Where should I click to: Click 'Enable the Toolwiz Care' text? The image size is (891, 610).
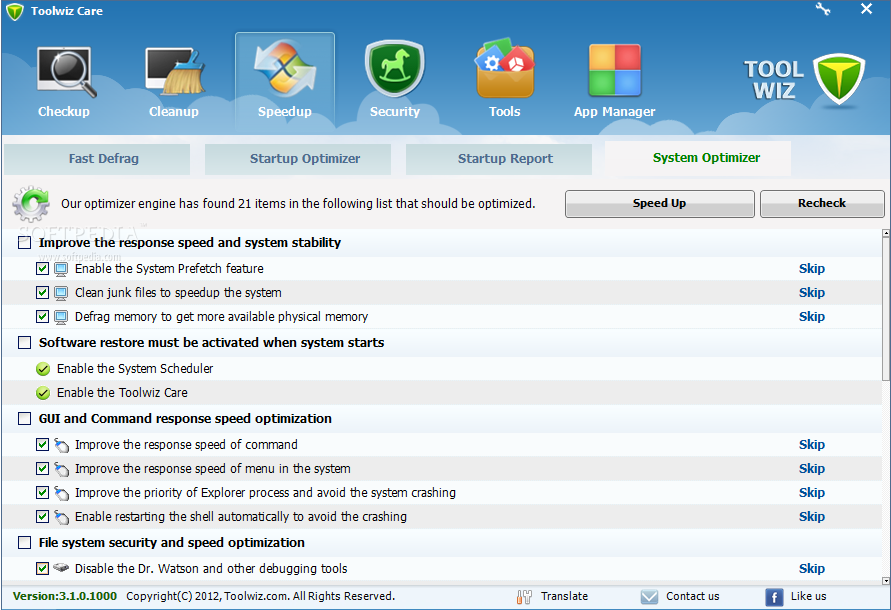(122, 393)
